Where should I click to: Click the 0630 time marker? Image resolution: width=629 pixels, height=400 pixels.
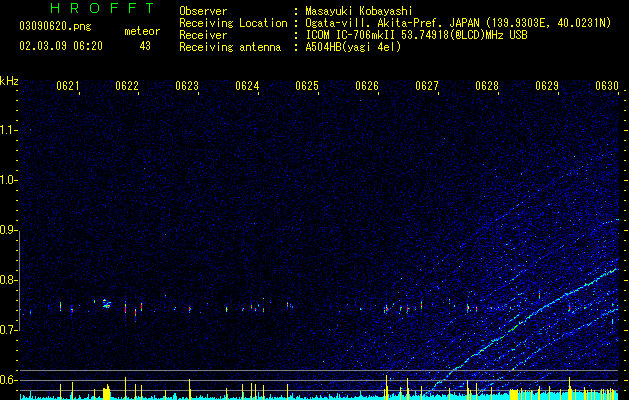click(607, 86)
